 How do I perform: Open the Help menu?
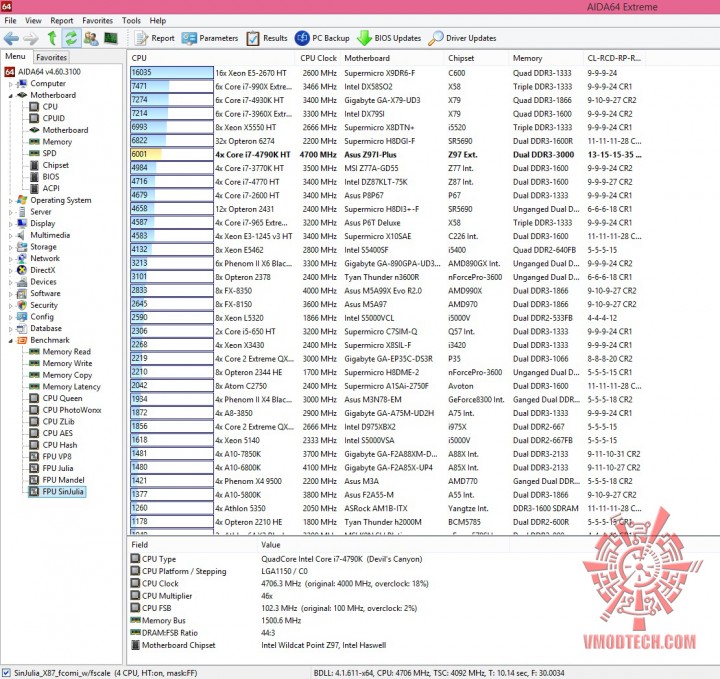point(158,21)
